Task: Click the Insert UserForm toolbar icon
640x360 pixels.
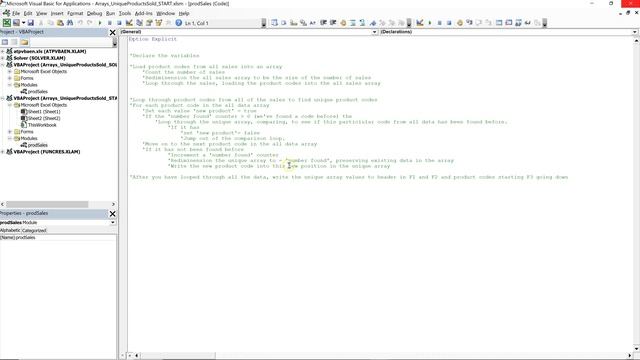Action: point(16,23)
